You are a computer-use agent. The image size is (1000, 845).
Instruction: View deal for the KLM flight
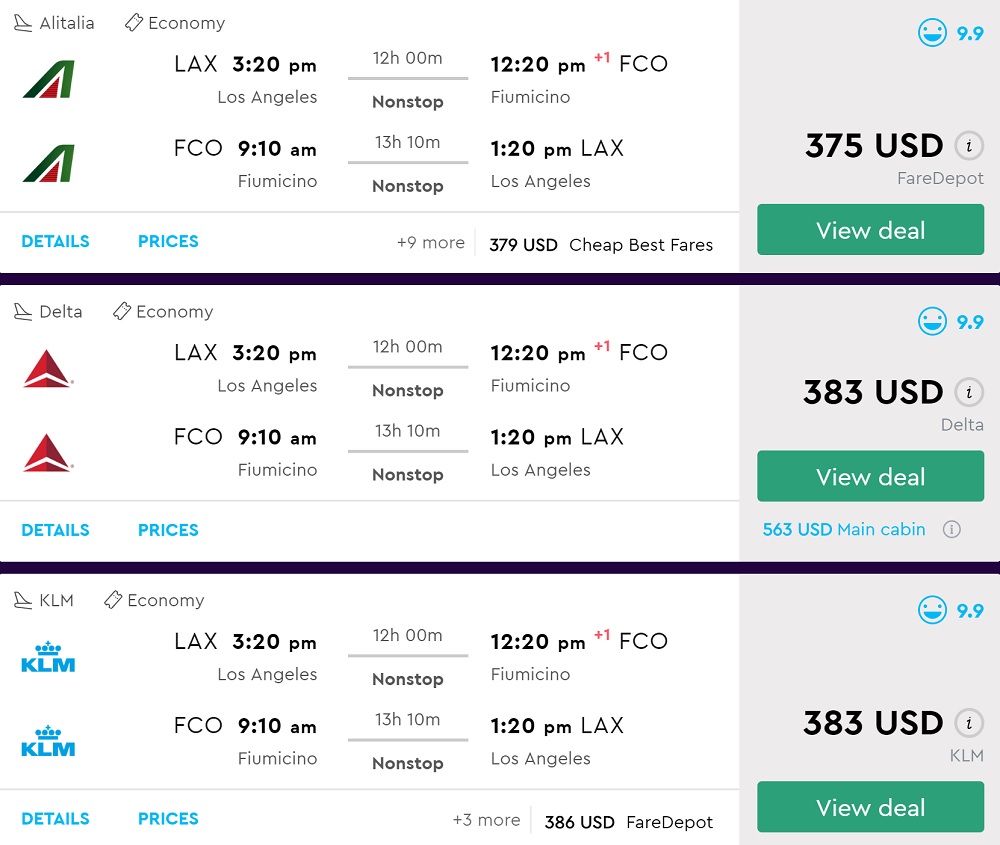click(870, 807)
